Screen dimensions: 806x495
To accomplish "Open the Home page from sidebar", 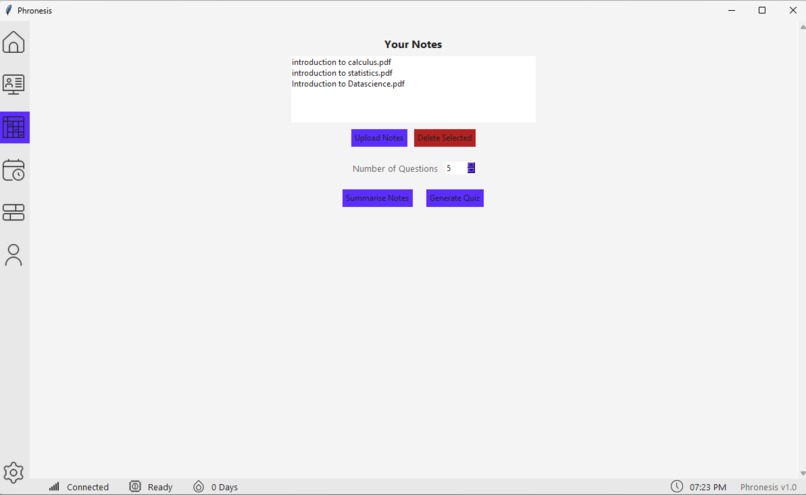I will [x=13, y=42].
